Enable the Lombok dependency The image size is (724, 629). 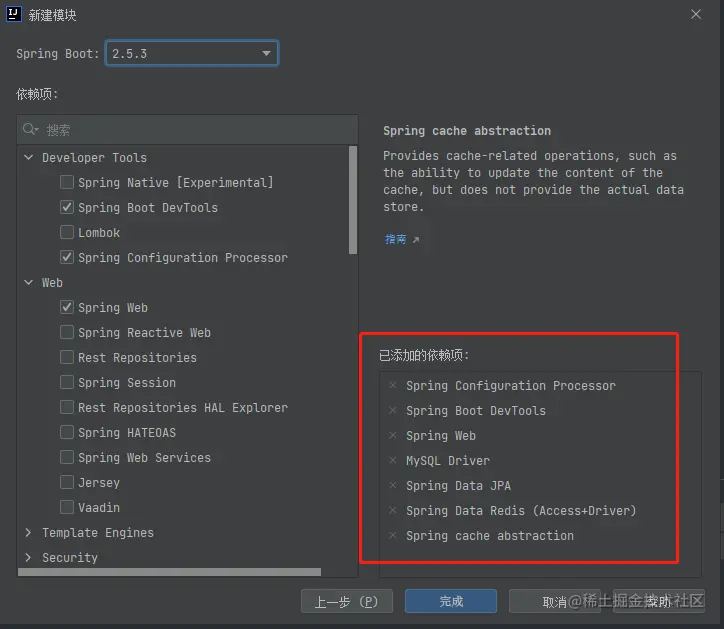(67, 232)
